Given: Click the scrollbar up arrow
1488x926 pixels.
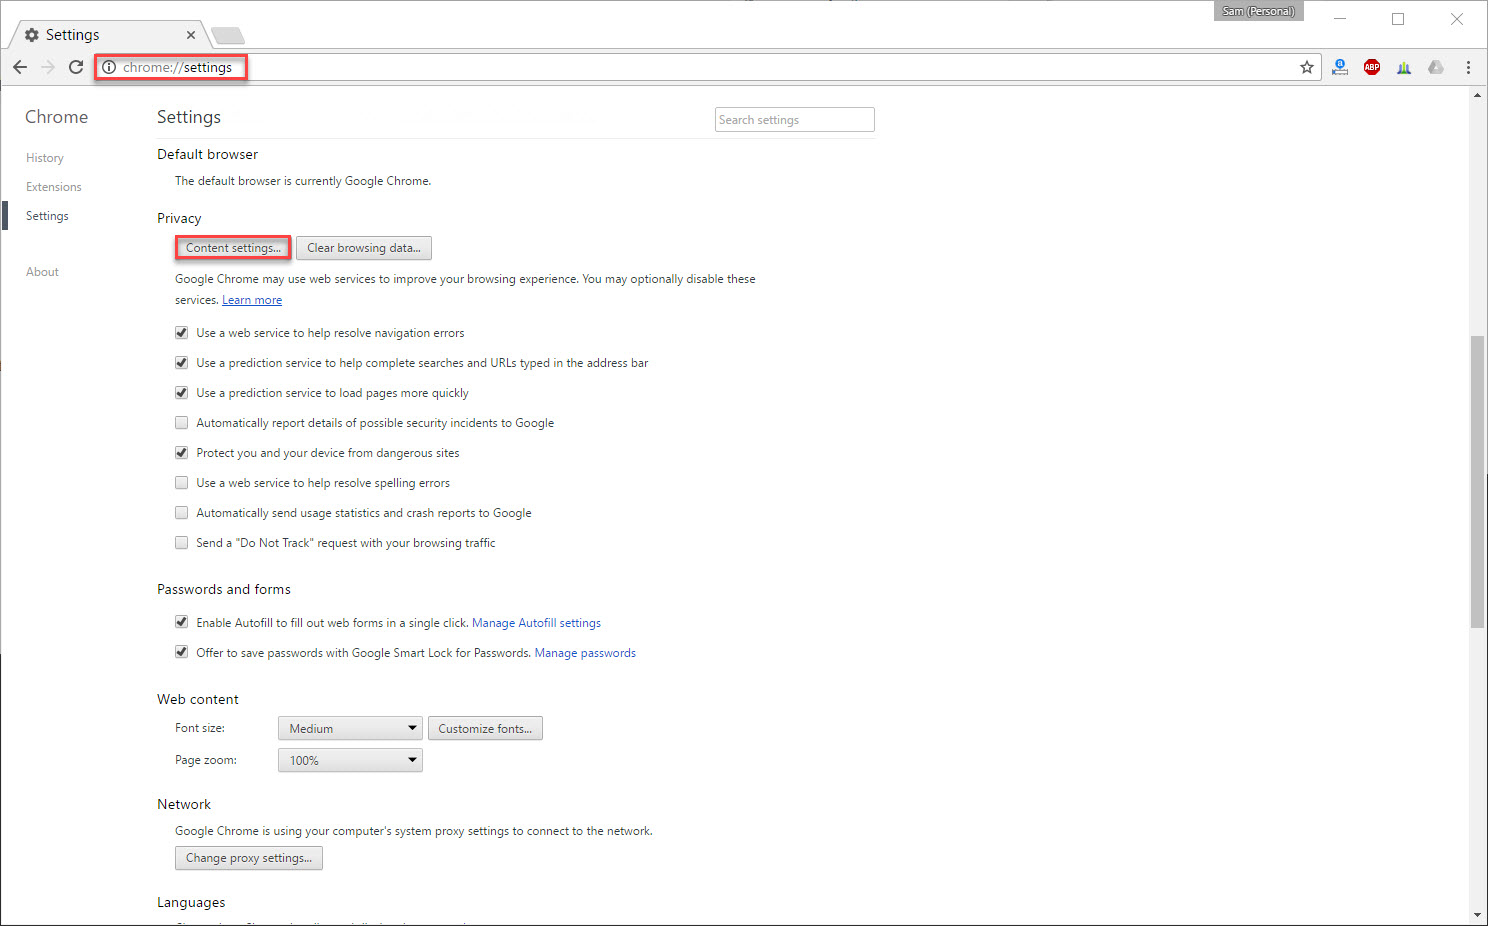Looking at the screenshot, I should tap(1477, 95).
